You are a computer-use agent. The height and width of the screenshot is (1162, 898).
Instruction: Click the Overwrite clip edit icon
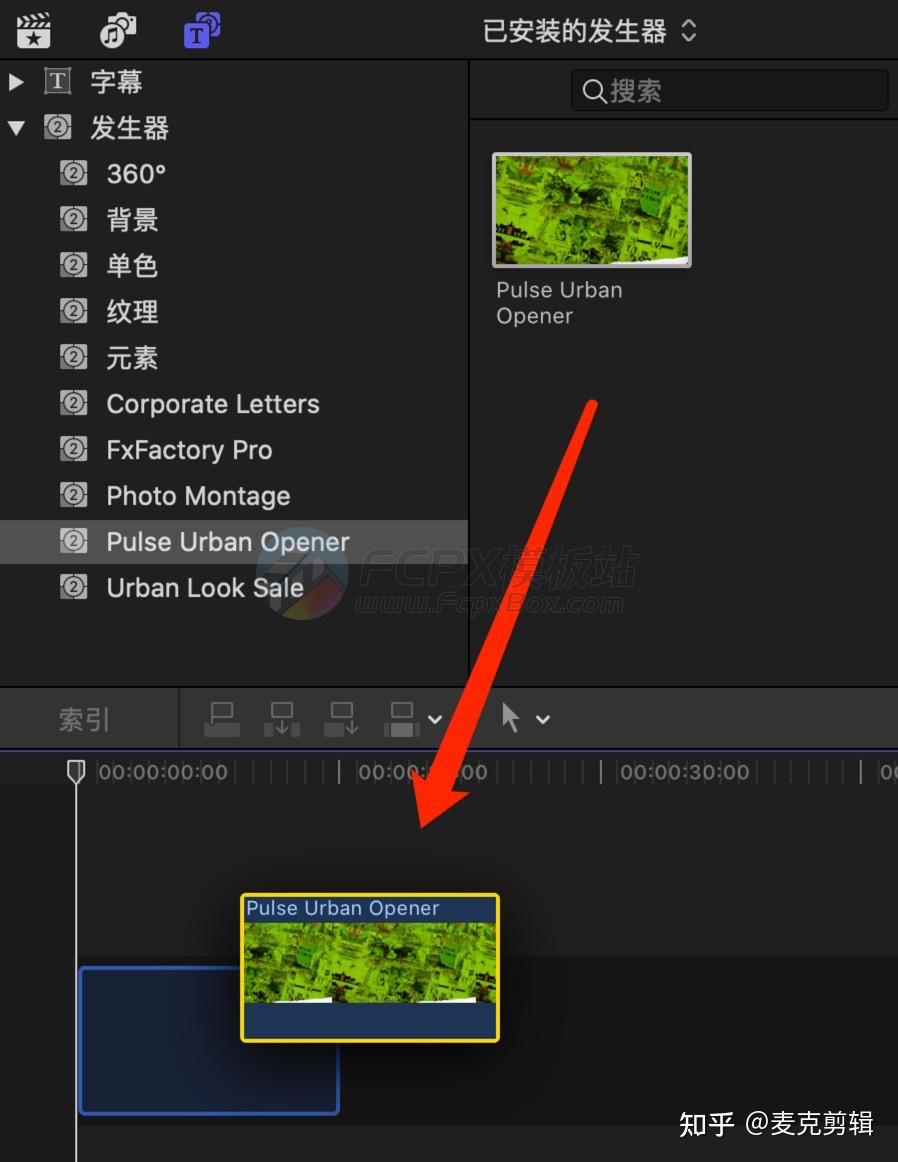pyautogui.click(x=401, y=718)
